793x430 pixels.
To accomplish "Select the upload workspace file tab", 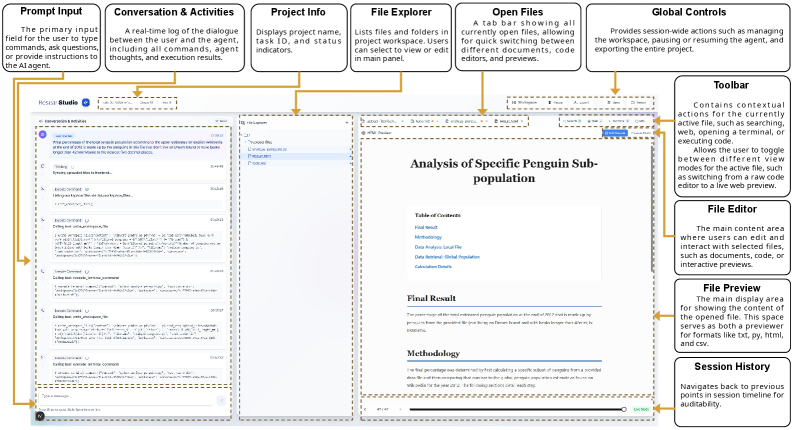I will pos(382,121).
